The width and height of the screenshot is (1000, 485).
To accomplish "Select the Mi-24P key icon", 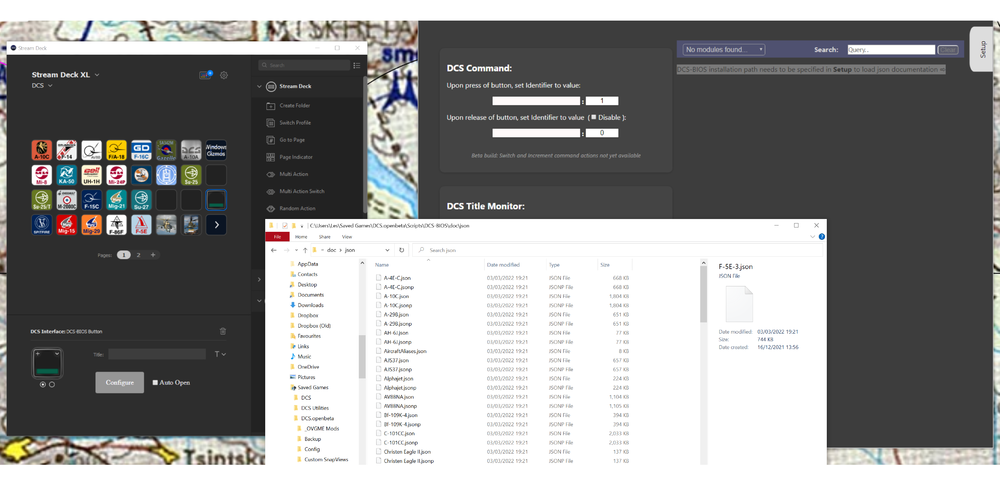I will [x=116, y=175].
